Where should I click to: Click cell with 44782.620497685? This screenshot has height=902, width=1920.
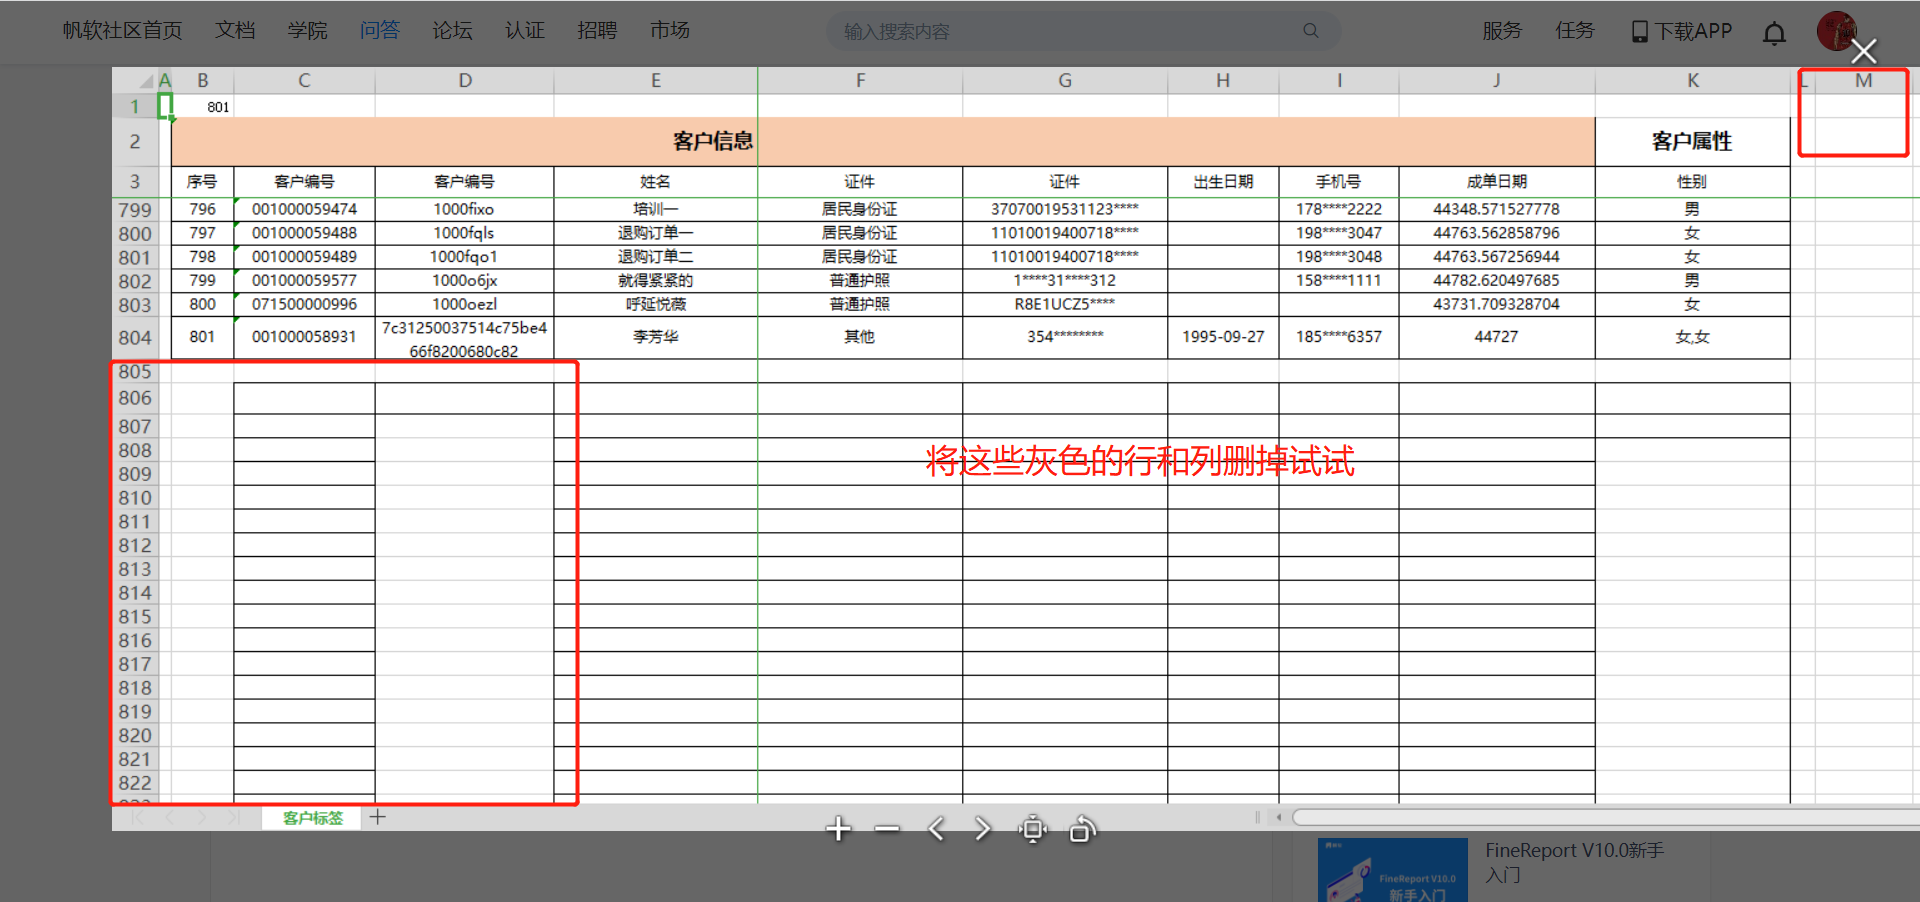[1496, 281]
